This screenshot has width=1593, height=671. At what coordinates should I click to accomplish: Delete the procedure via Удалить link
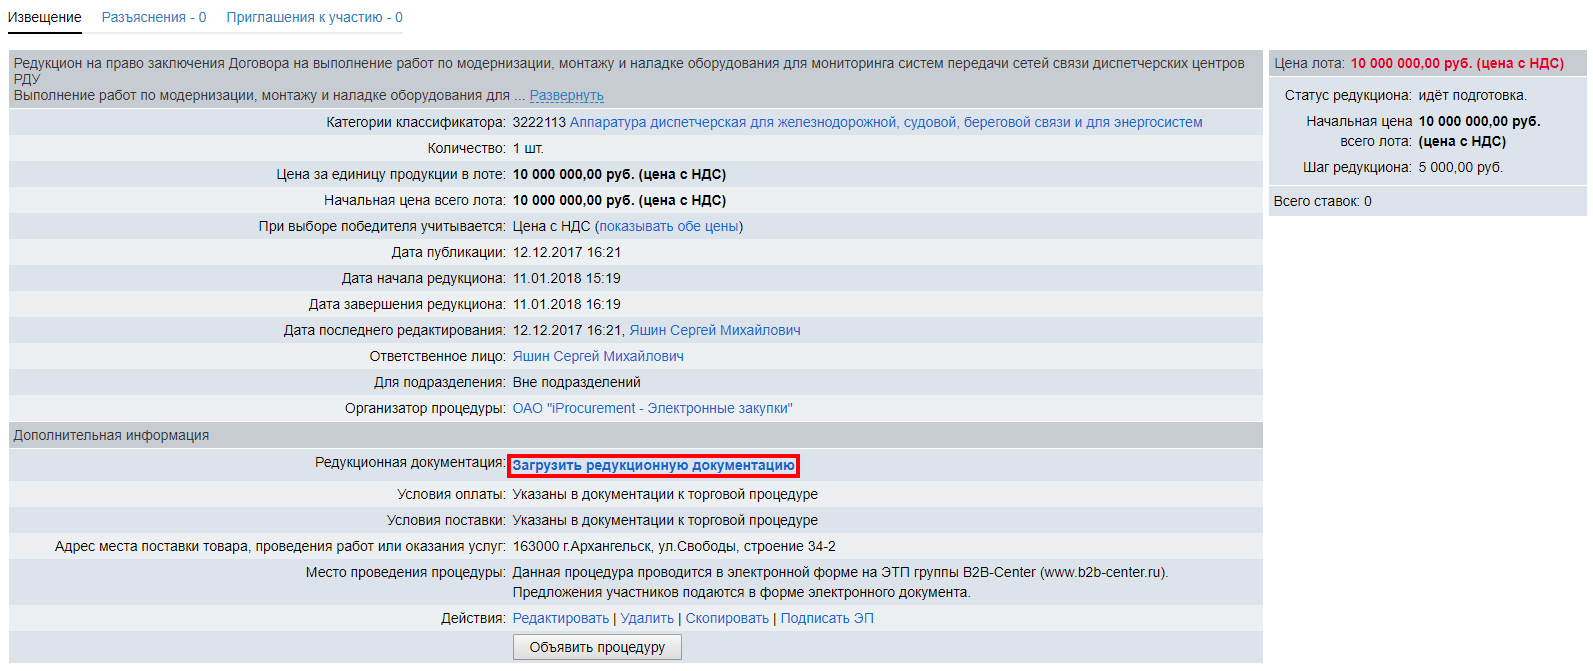tap(647, 618)
